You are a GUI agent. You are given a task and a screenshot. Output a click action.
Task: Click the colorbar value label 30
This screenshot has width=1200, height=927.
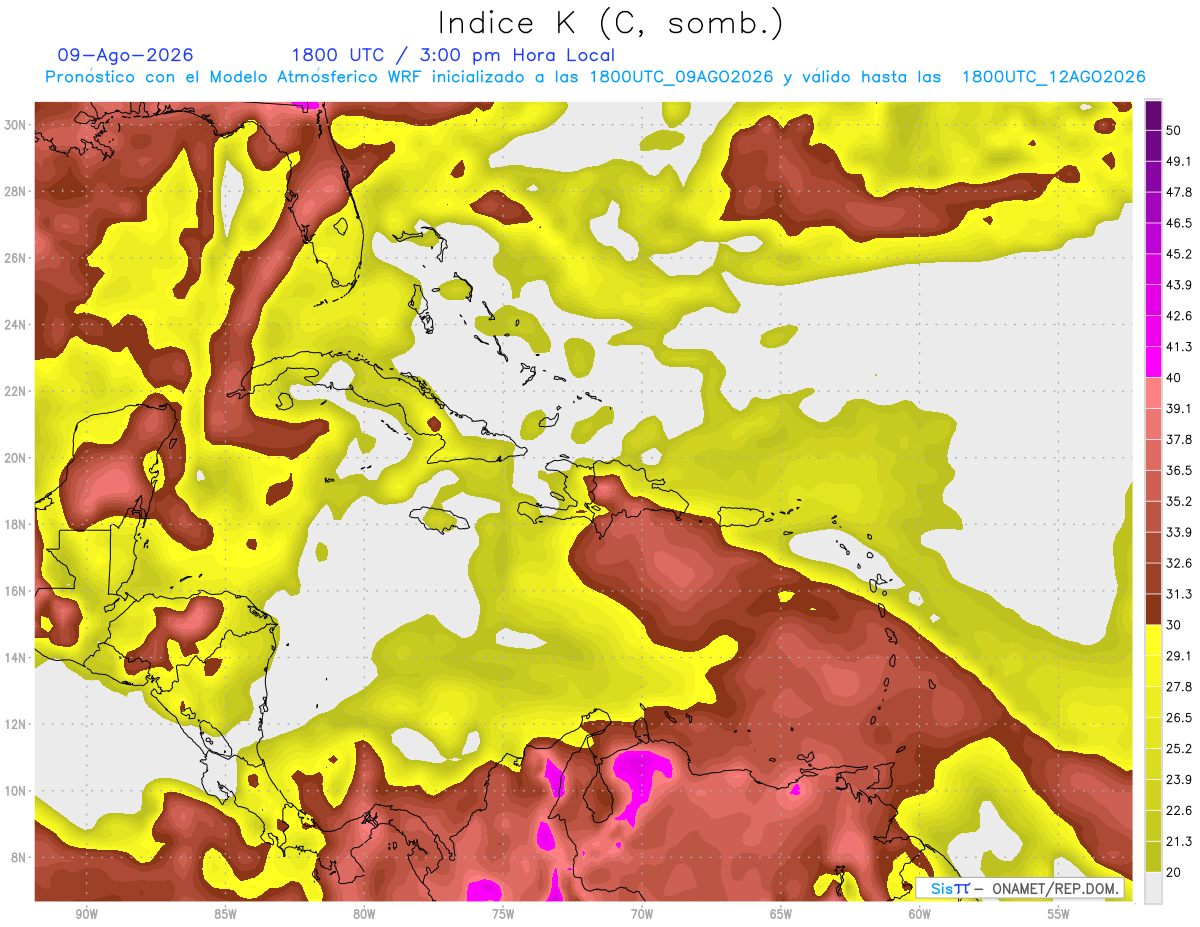pos(1174,625)
